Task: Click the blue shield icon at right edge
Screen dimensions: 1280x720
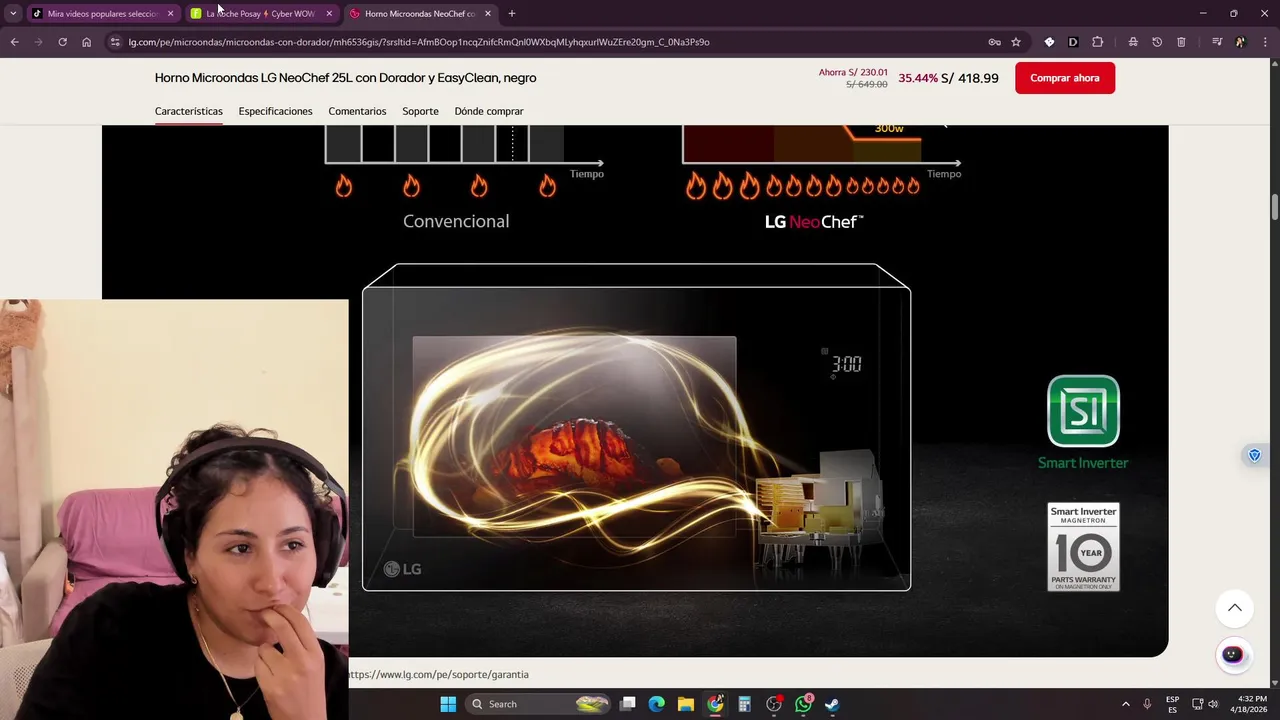Action: (1255, 455)
